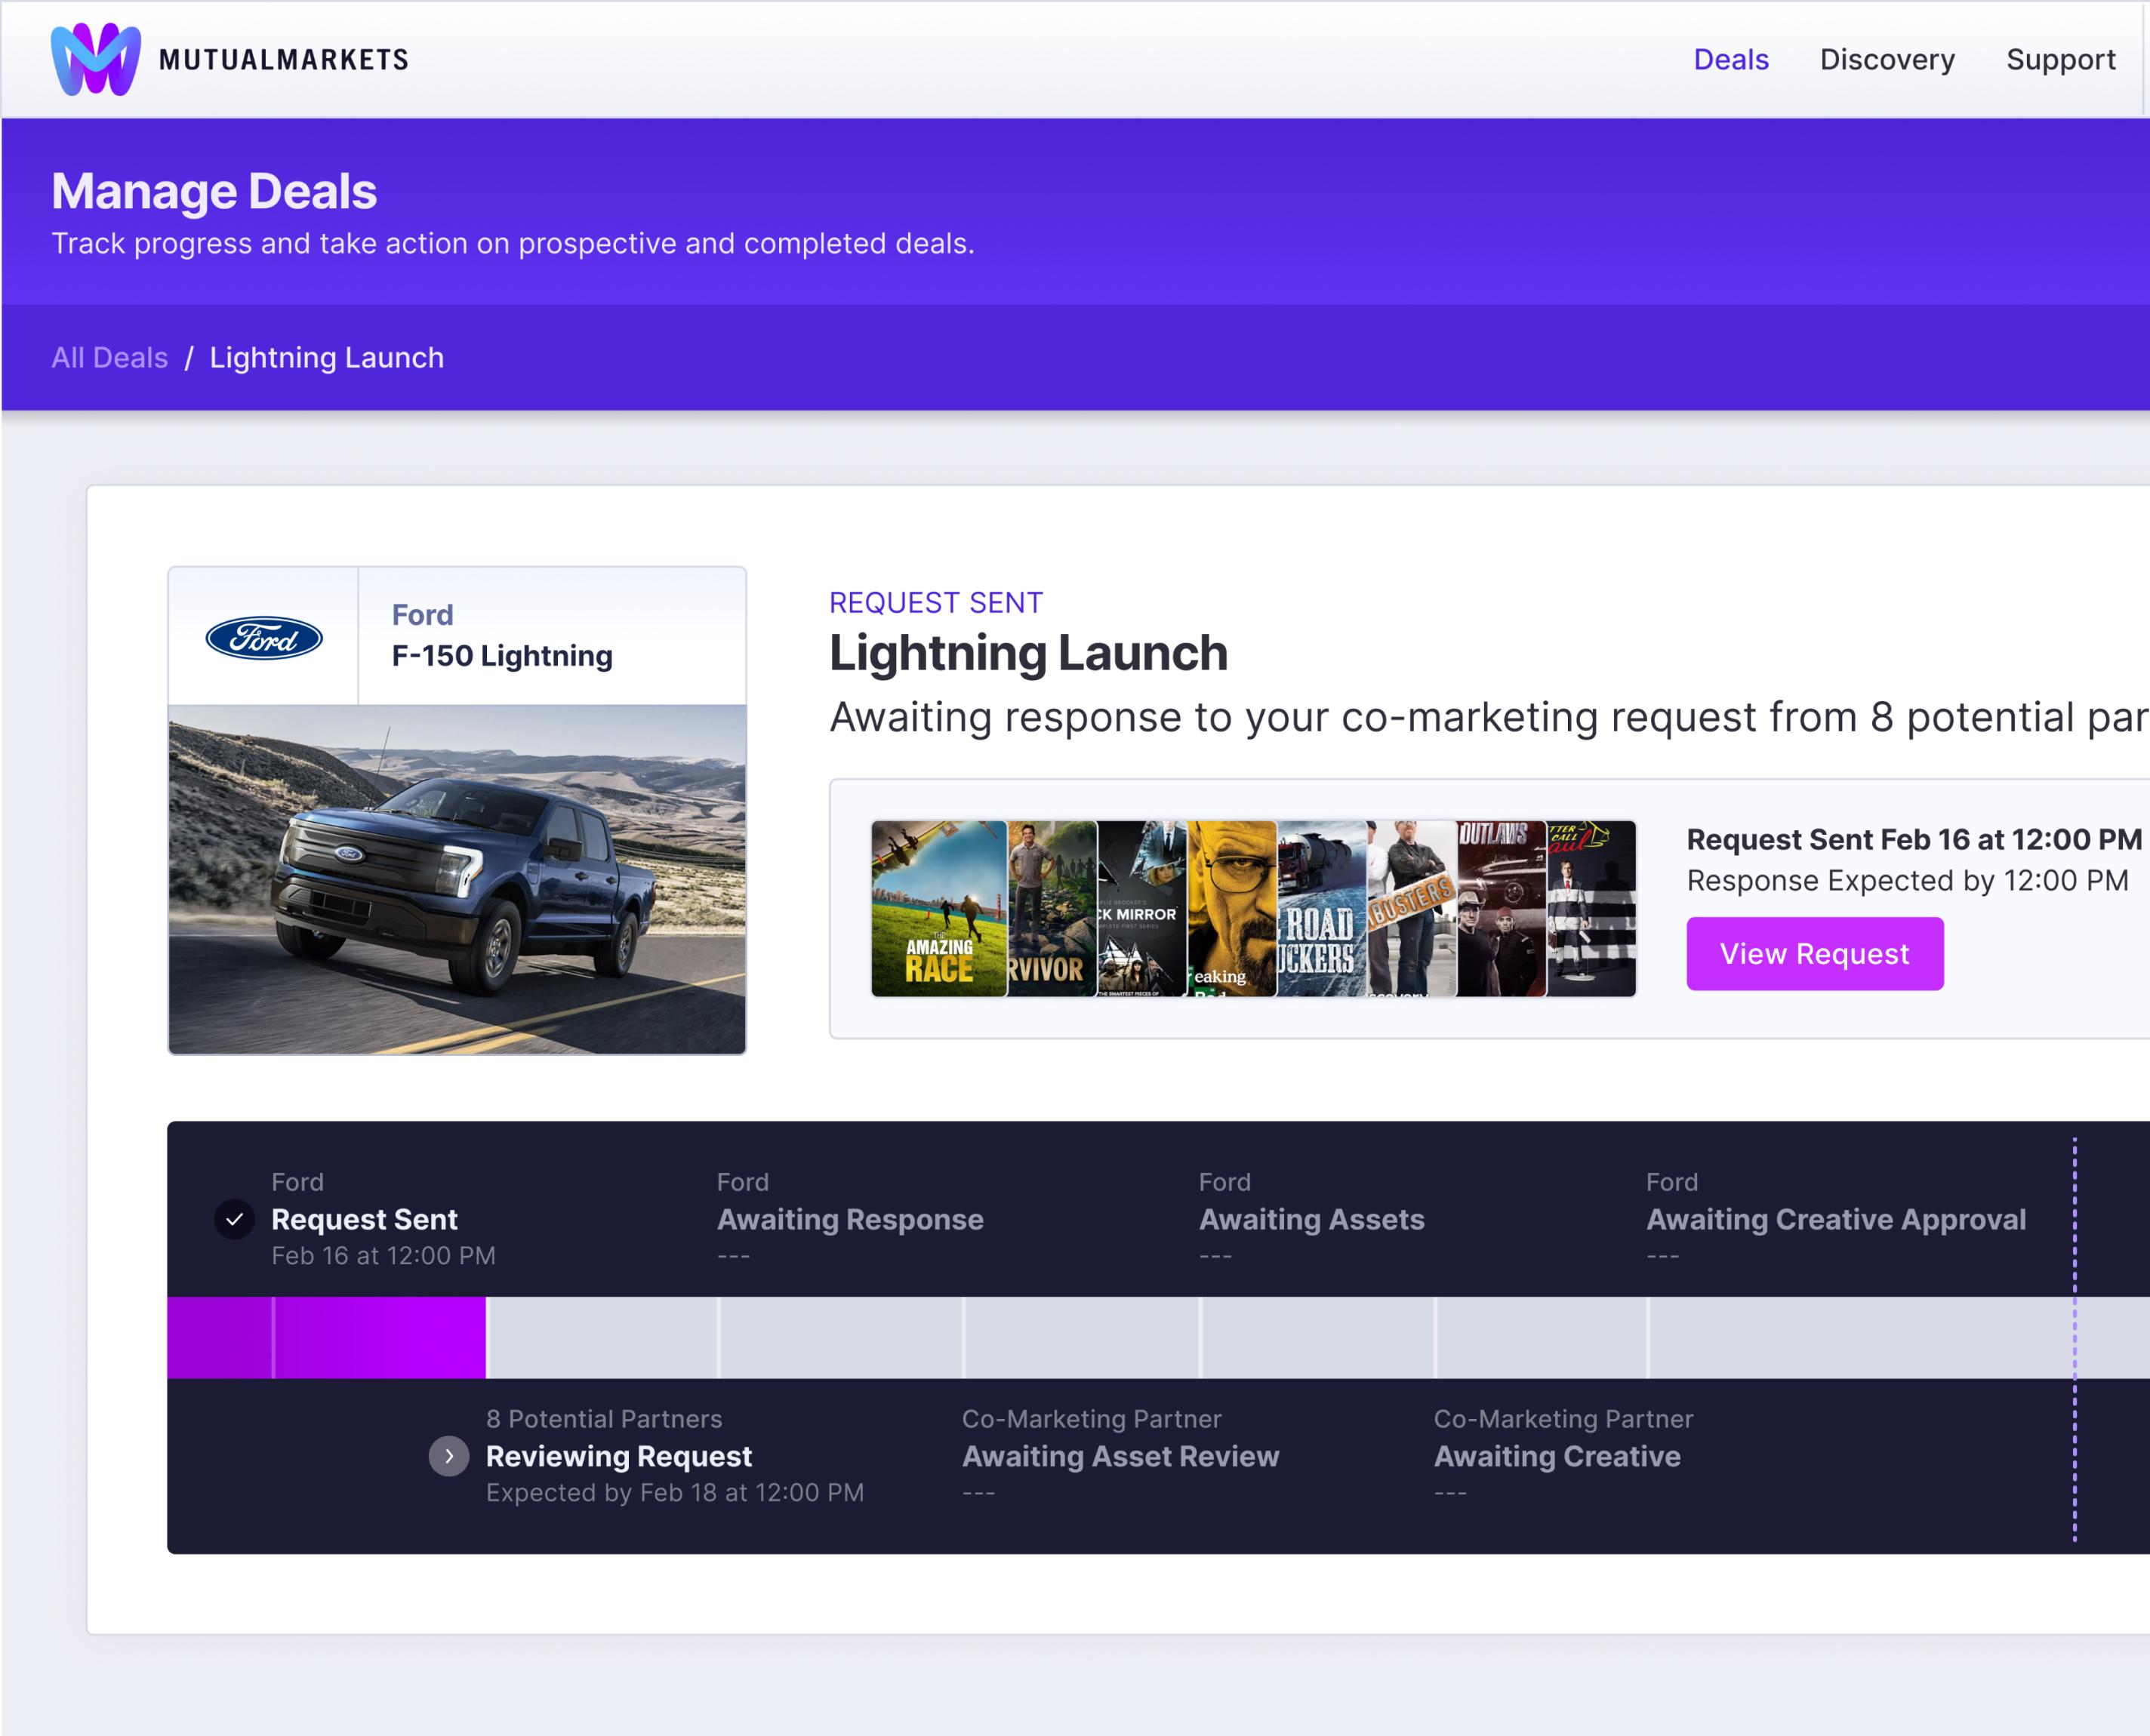Viewport: 2150px width, 1736px height.
Task: Go to All Deals breadcrumb
Action: point(110,357)
